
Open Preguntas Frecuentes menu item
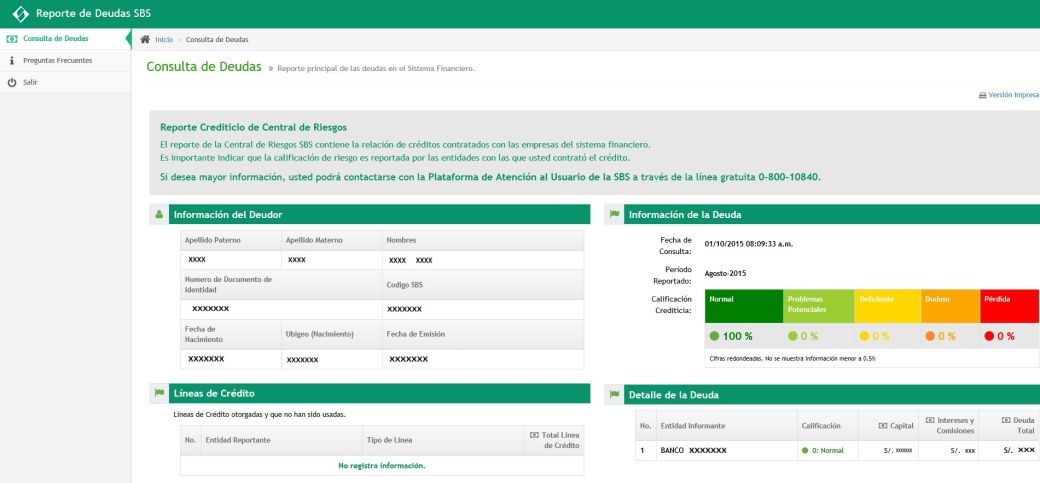click(x=57, y=61)
